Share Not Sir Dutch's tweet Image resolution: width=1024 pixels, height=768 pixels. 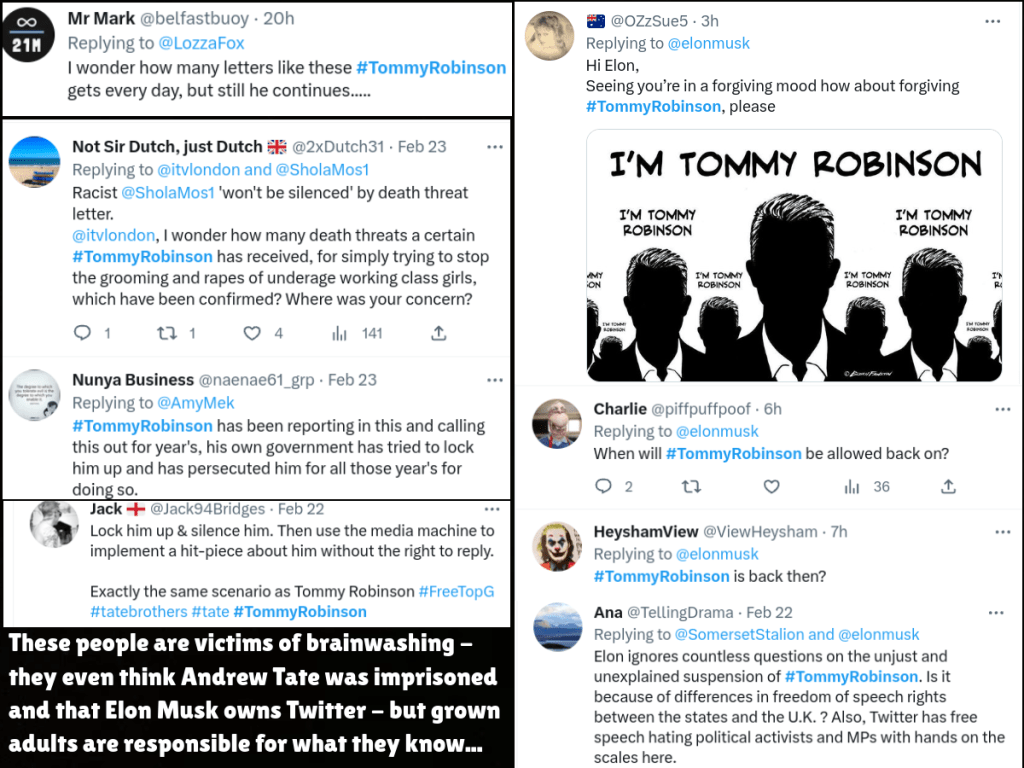[x=438, y=333]
